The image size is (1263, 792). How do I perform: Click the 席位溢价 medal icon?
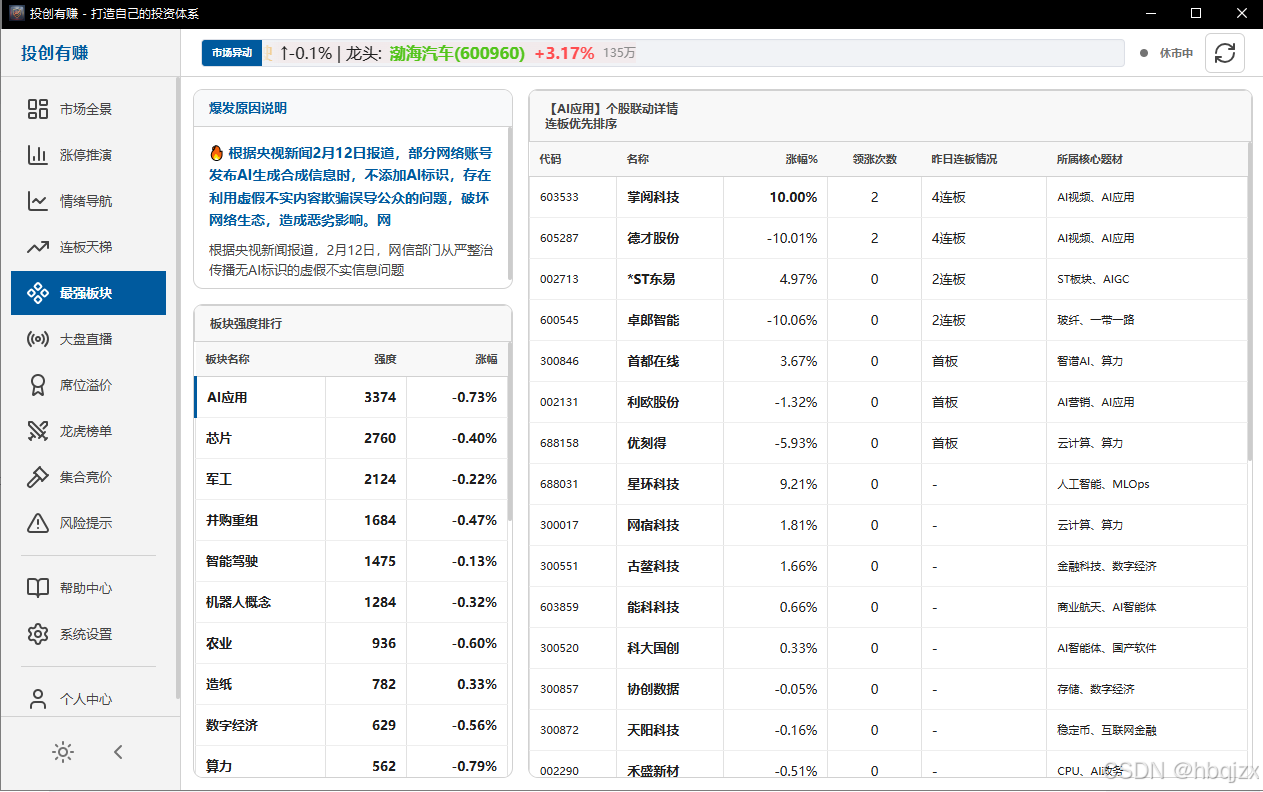[x=38, y=385]
